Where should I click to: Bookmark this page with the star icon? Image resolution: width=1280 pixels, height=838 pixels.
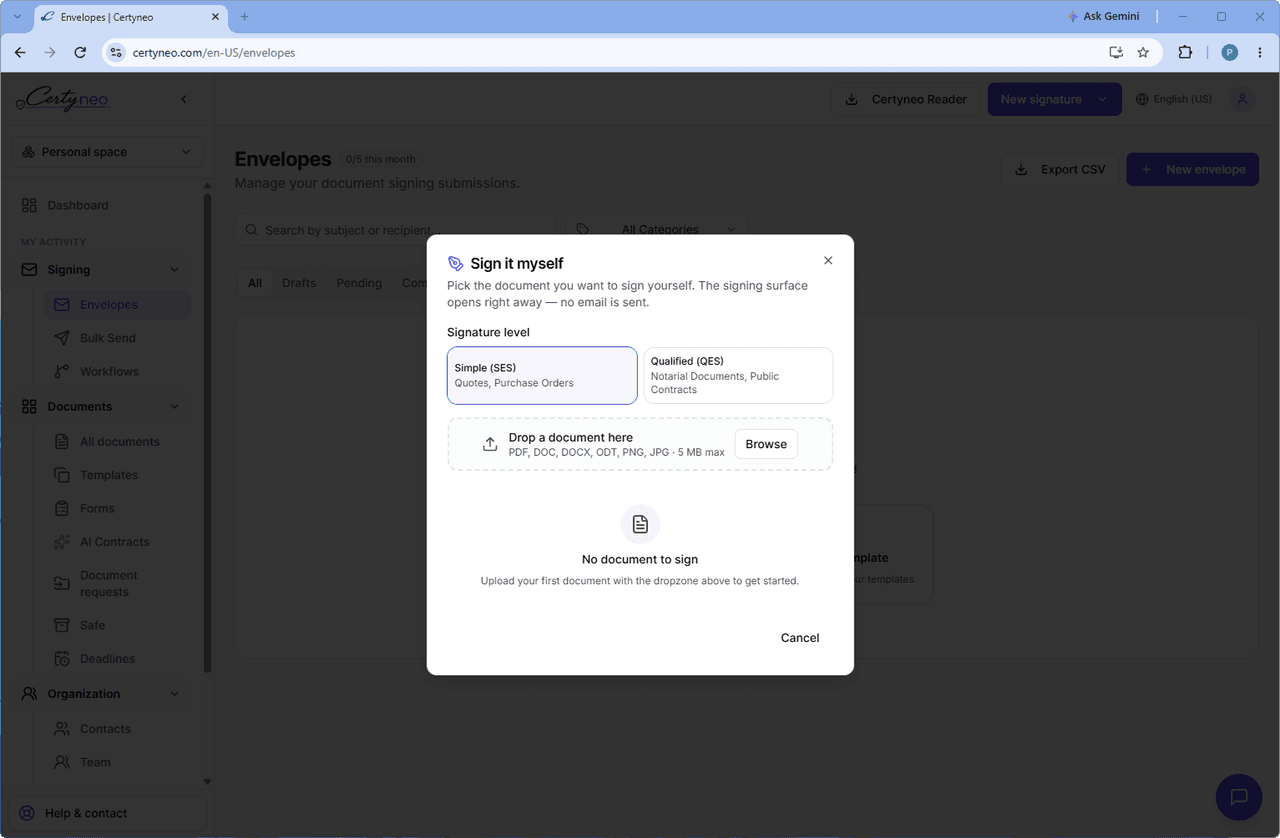(x=1143, y=52)
